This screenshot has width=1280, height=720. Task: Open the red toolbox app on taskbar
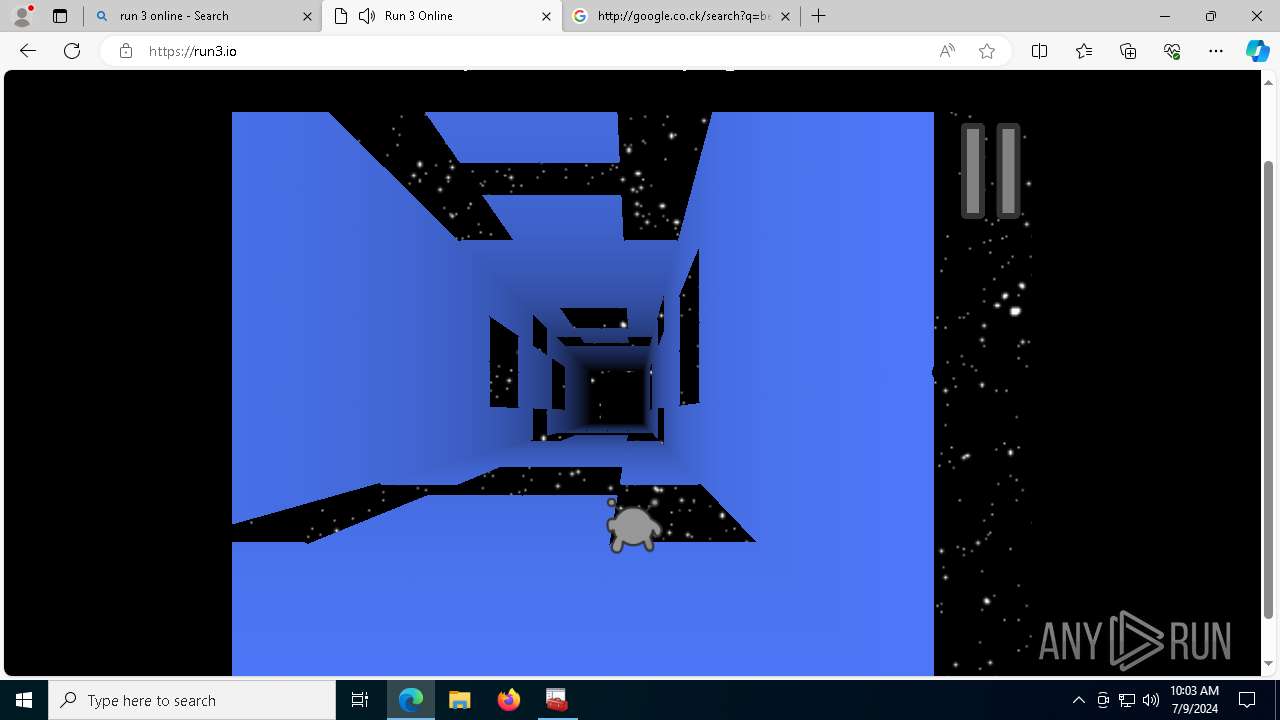click(x=557, y=700)
